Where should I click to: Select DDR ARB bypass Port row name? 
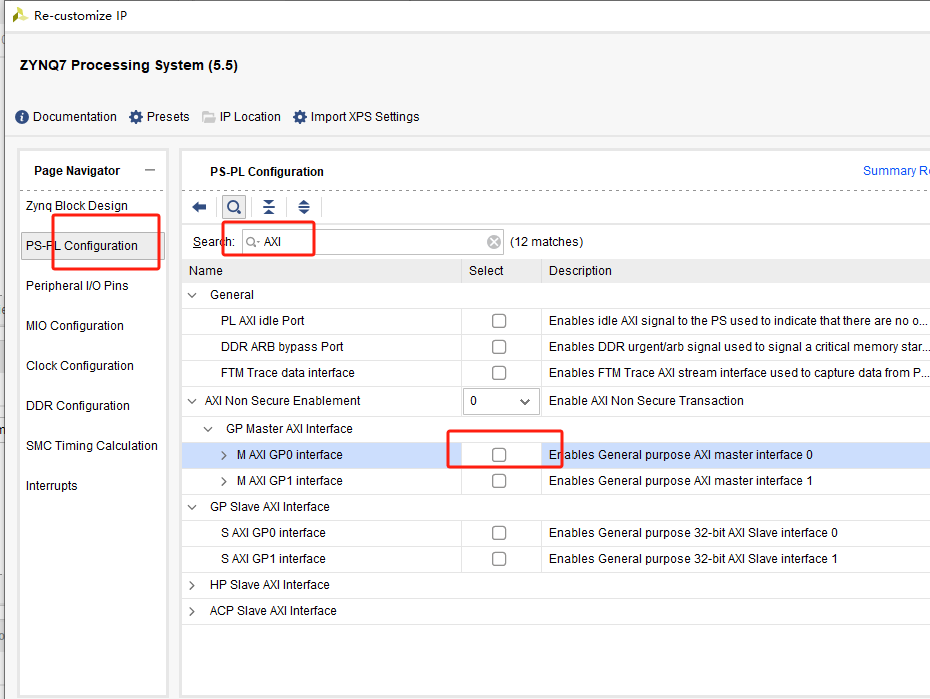click(x=282, y=347)
